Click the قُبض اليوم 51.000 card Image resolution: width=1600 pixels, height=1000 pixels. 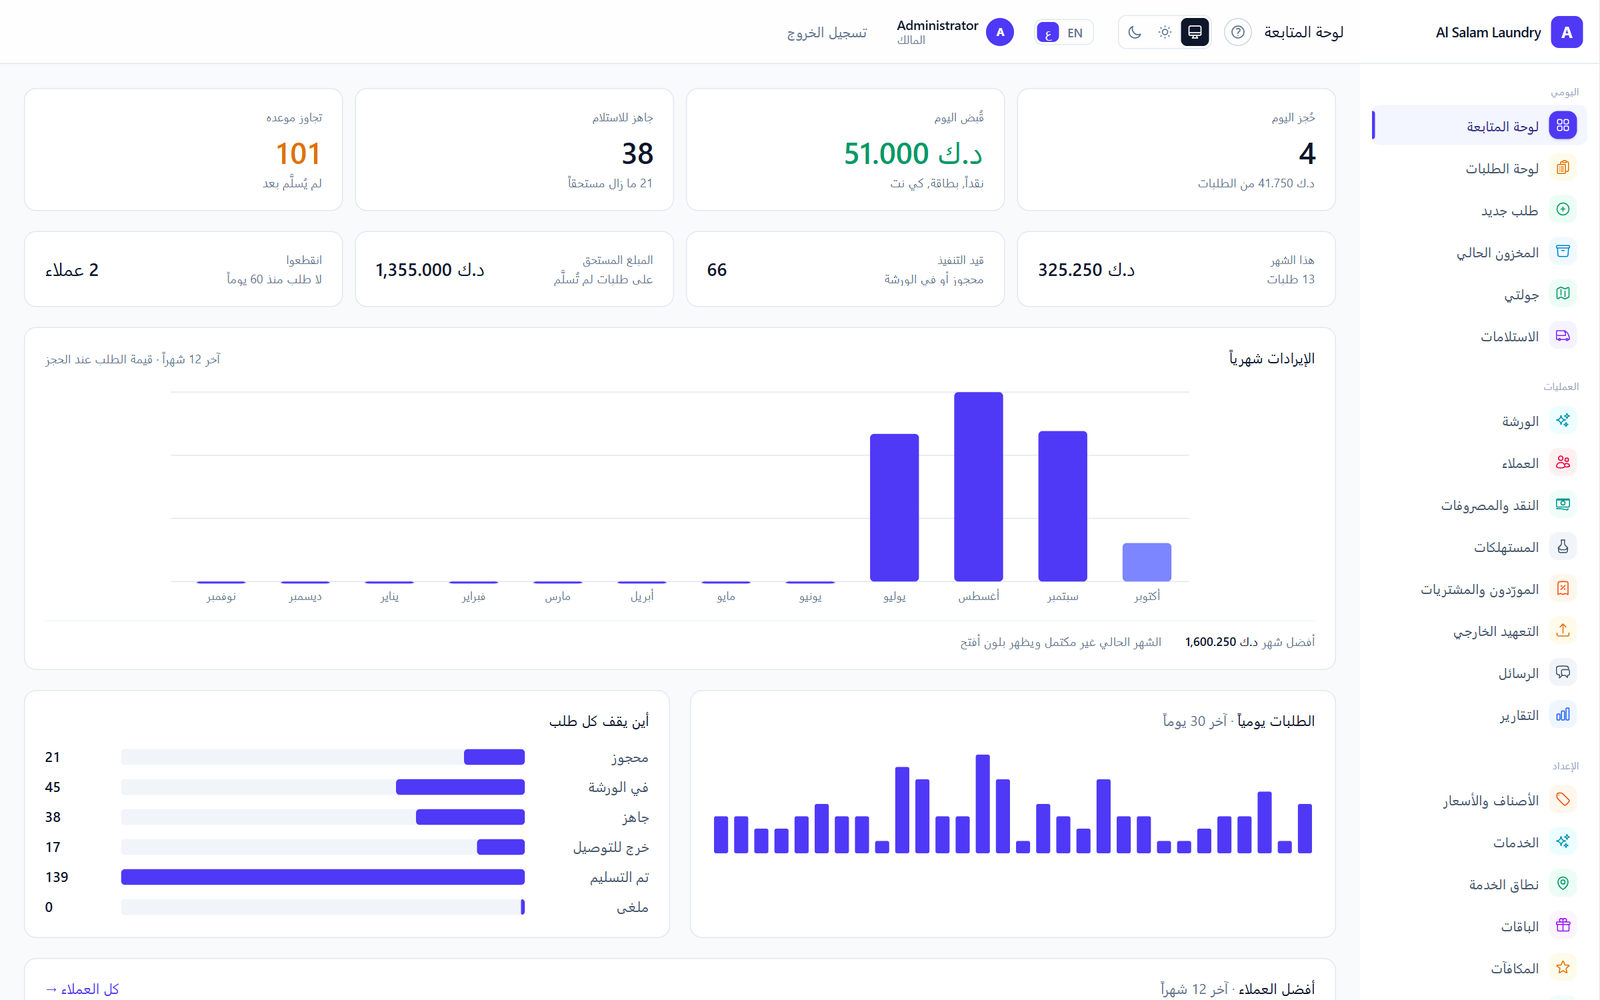point(845,149)
